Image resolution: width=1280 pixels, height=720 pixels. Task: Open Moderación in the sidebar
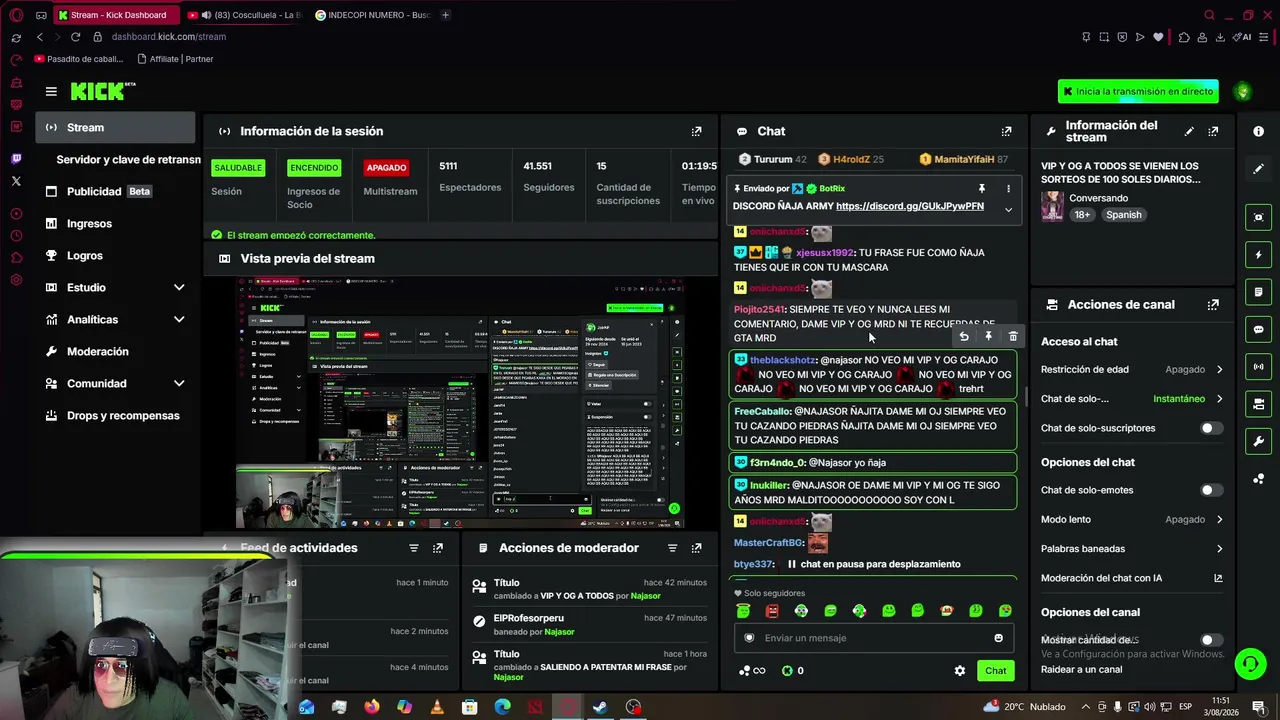tap(116, 351)
